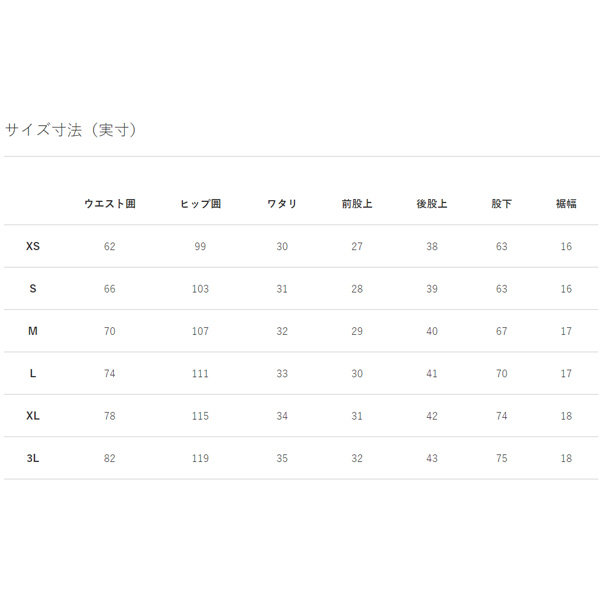The height and width of the screenshot is (600, 600).
Task: Click the 股下 column header
Action: point(502,204)
